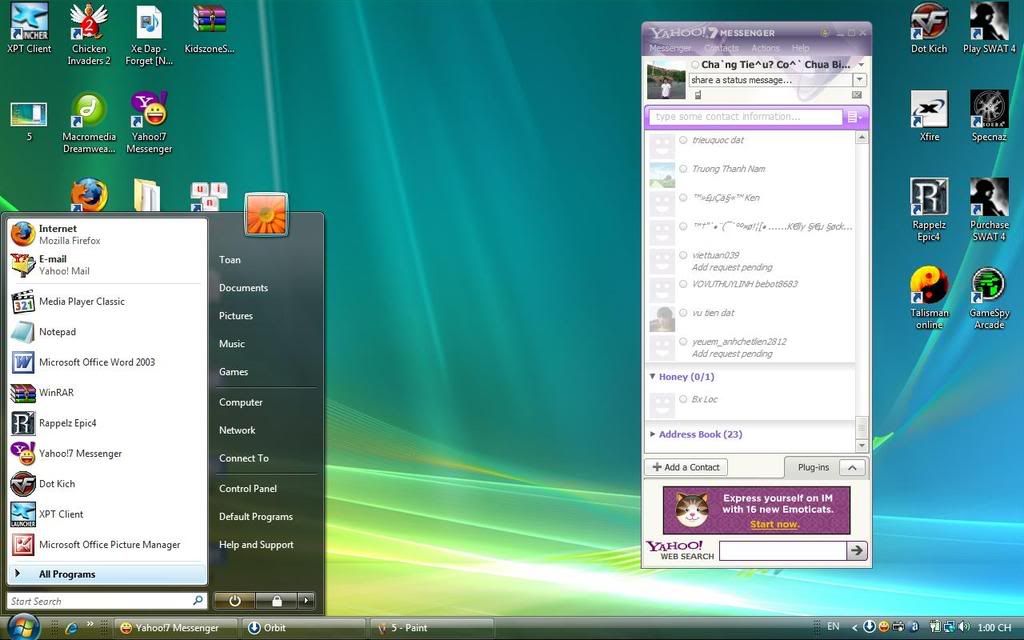Open the desktop image file named 5

(29, 121)
